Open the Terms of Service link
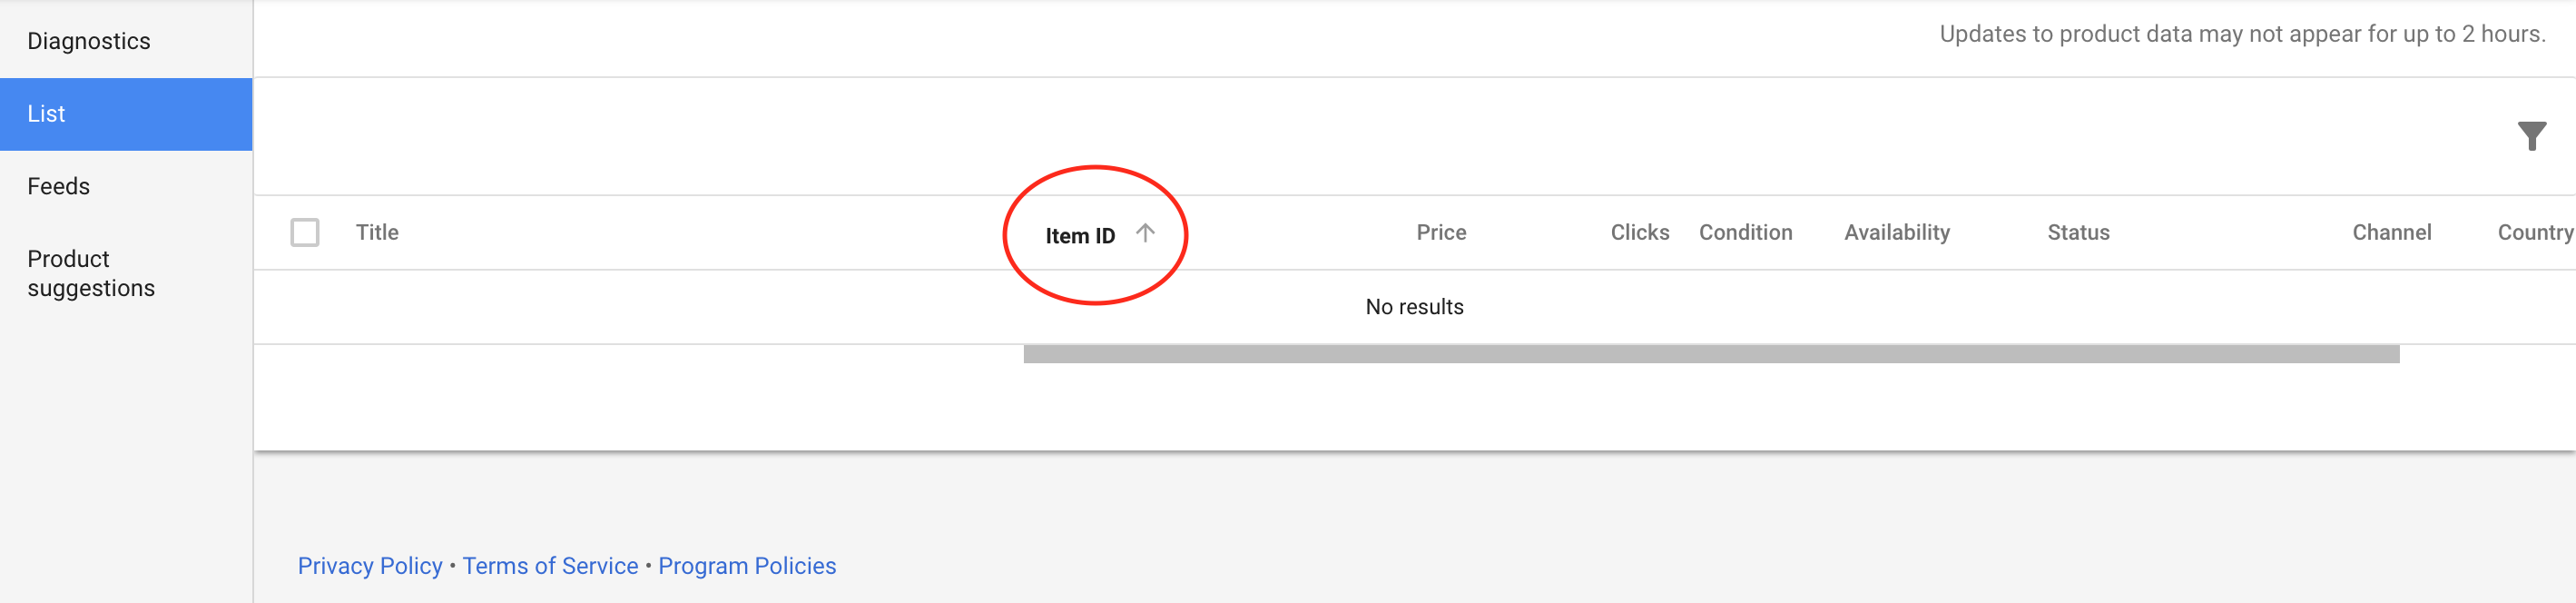The height and width of the screenshot is (603, 2576). coord(550,566)
